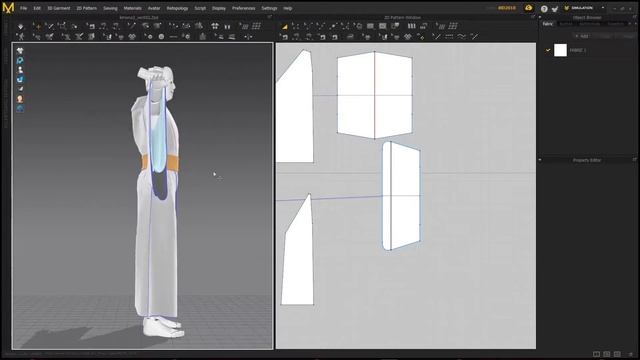
Task: Pop out the 2D Pattern Window
Action: [533, 18]
